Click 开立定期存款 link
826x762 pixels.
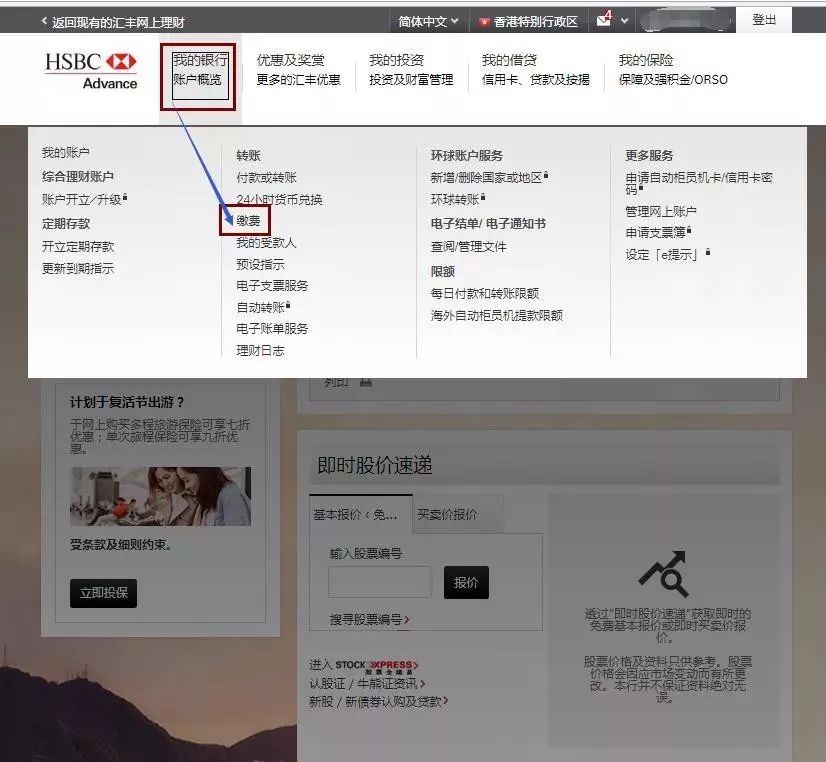coord(78,246)
